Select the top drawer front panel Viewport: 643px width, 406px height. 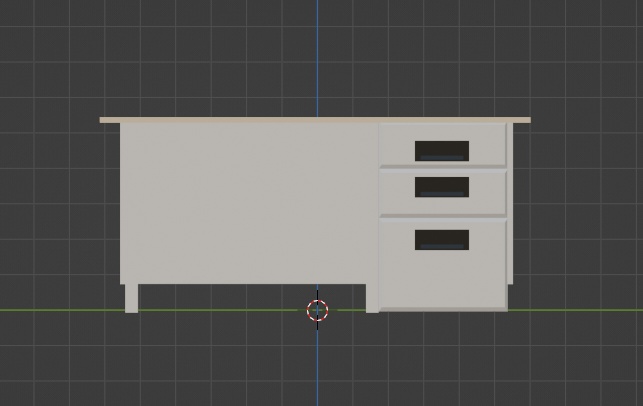click(x=442, y=145)
